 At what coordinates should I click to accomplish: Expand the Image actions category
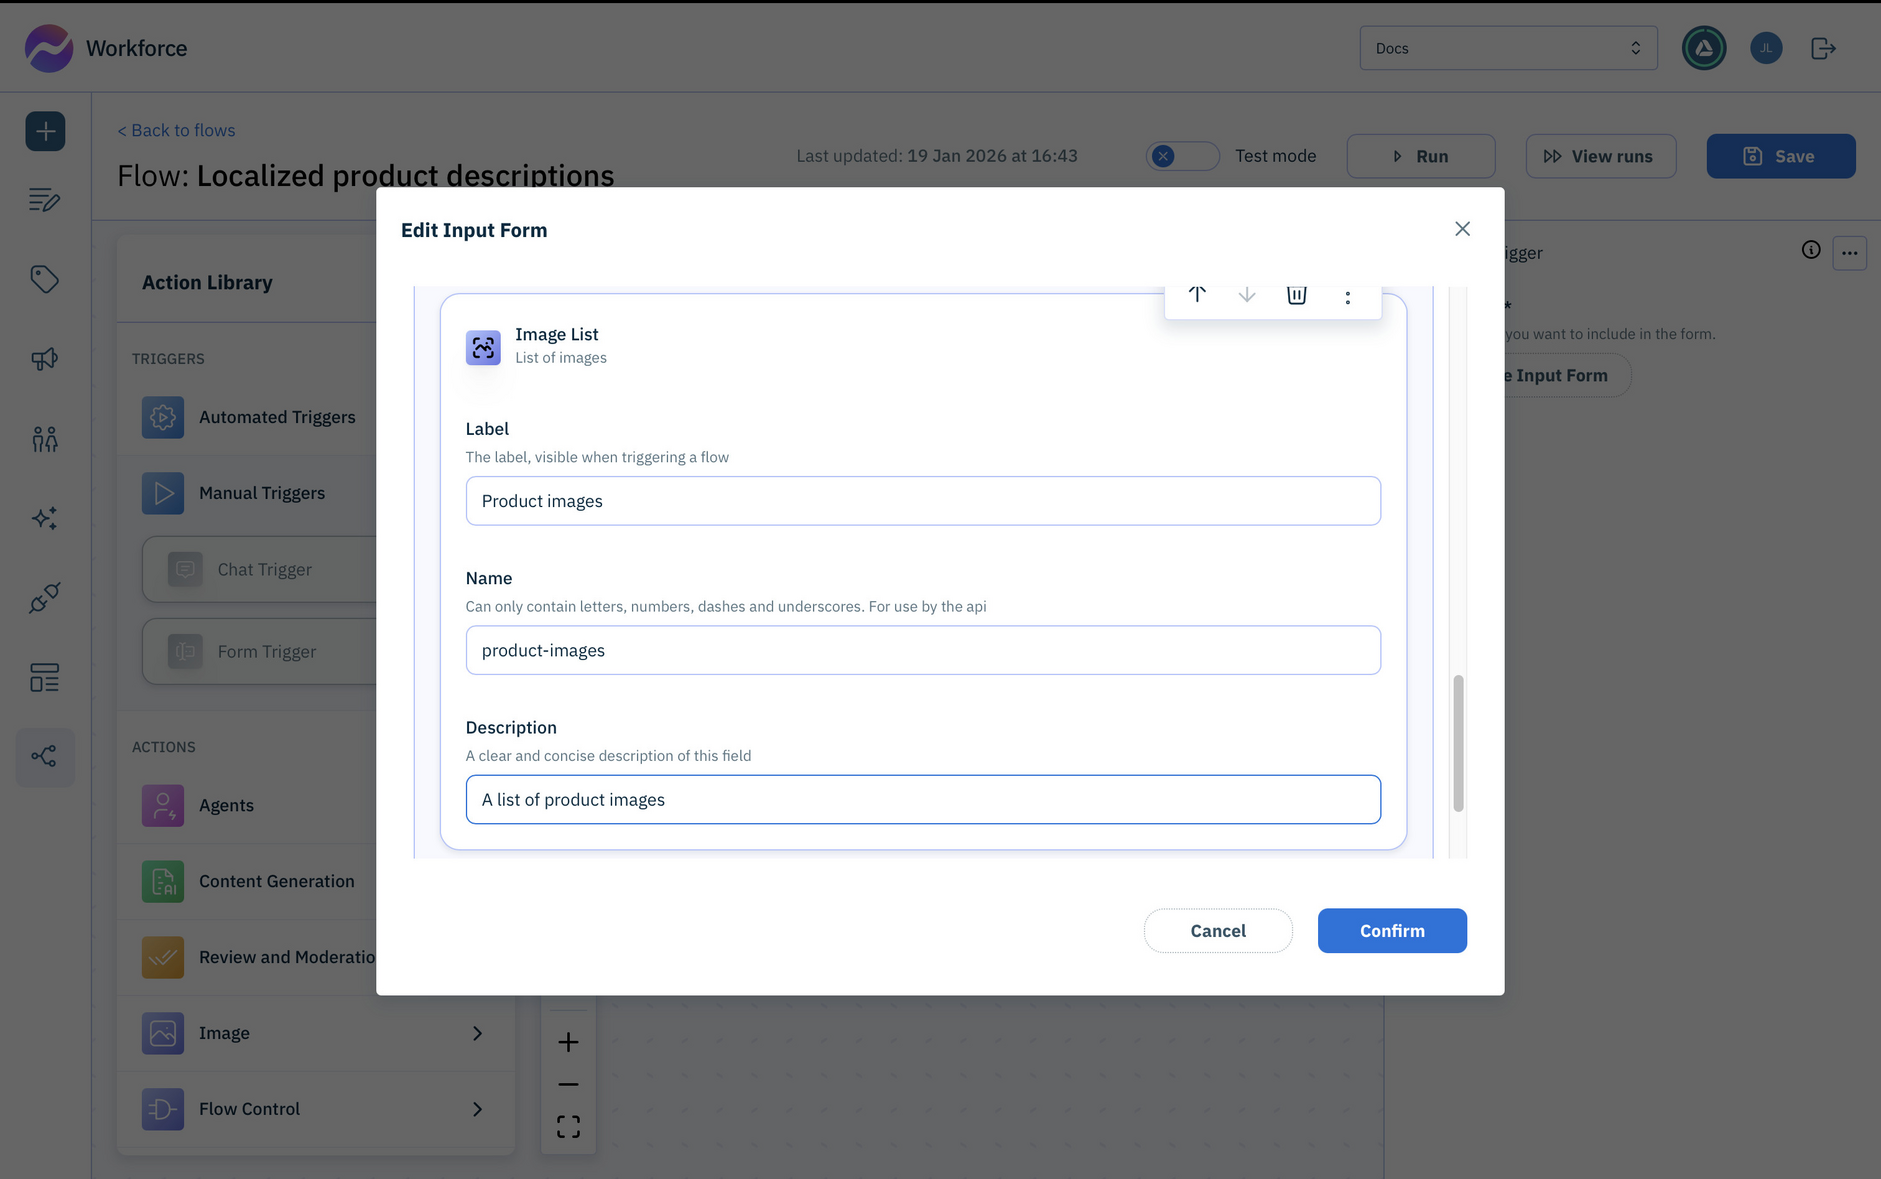(478, 1033)
